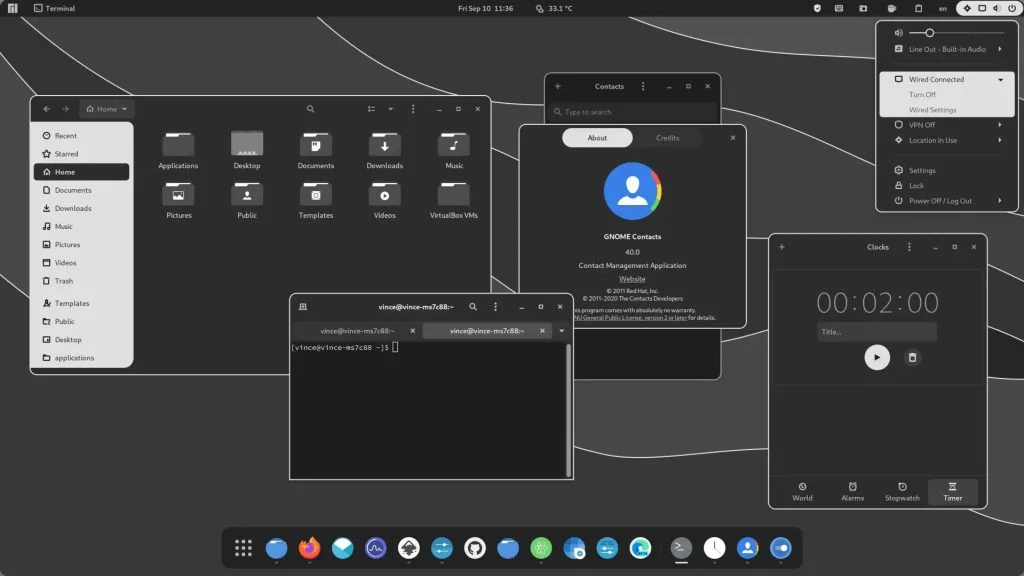The height and width of the screenshot is (576, 1024).
Task: Open the GitHub app from the dock
Action: 477,548
